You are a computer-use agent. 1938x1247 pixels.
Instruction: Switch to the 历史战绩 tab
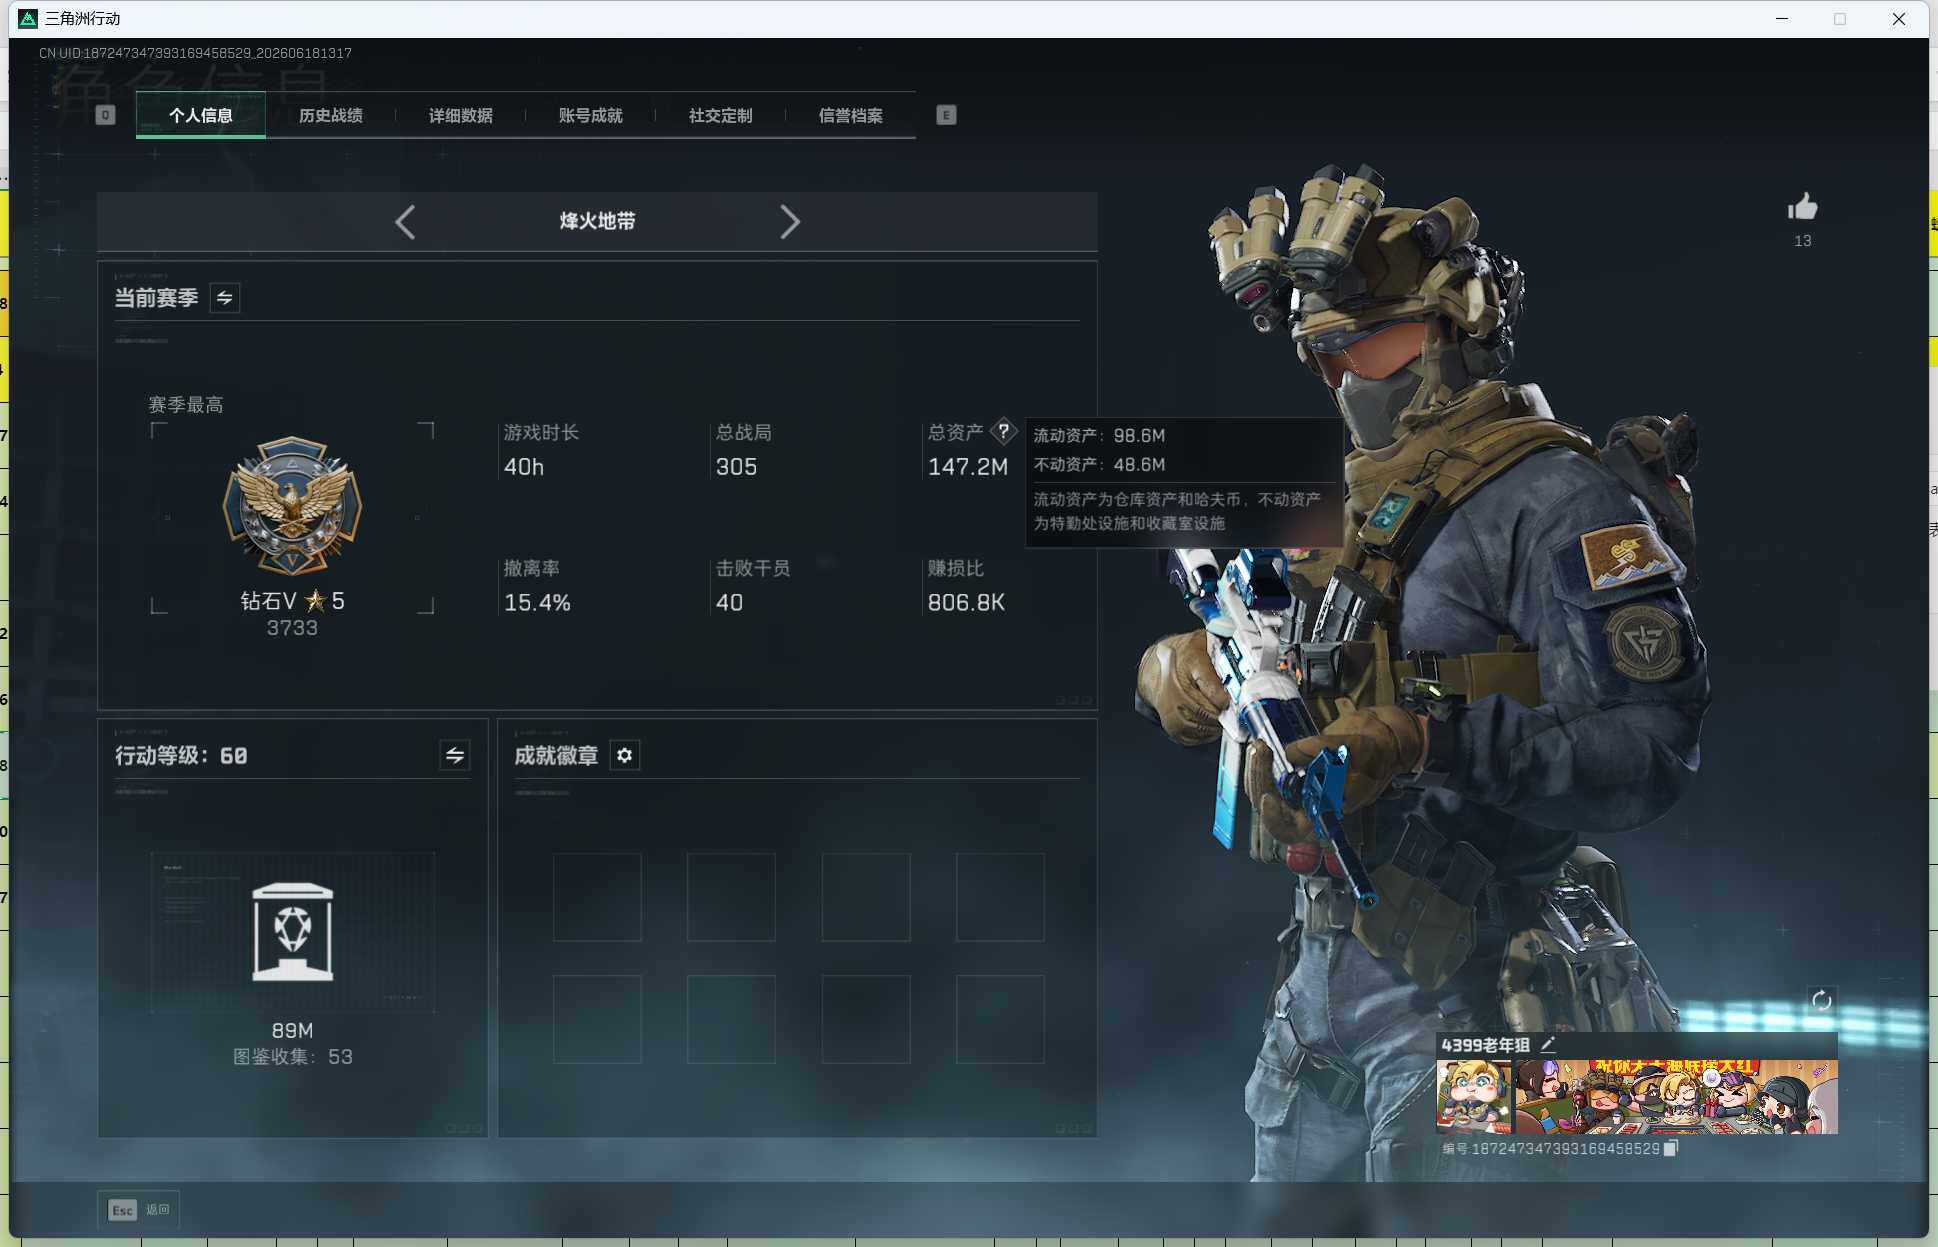pos(331,116)
